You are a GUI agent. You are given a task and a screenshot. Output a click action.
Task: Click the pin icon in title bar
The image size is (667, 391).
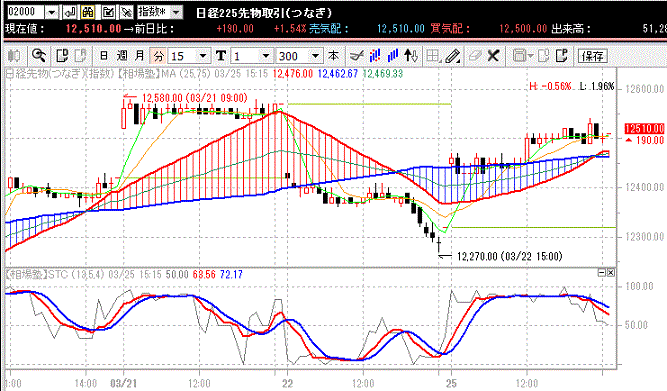(126, 12)
